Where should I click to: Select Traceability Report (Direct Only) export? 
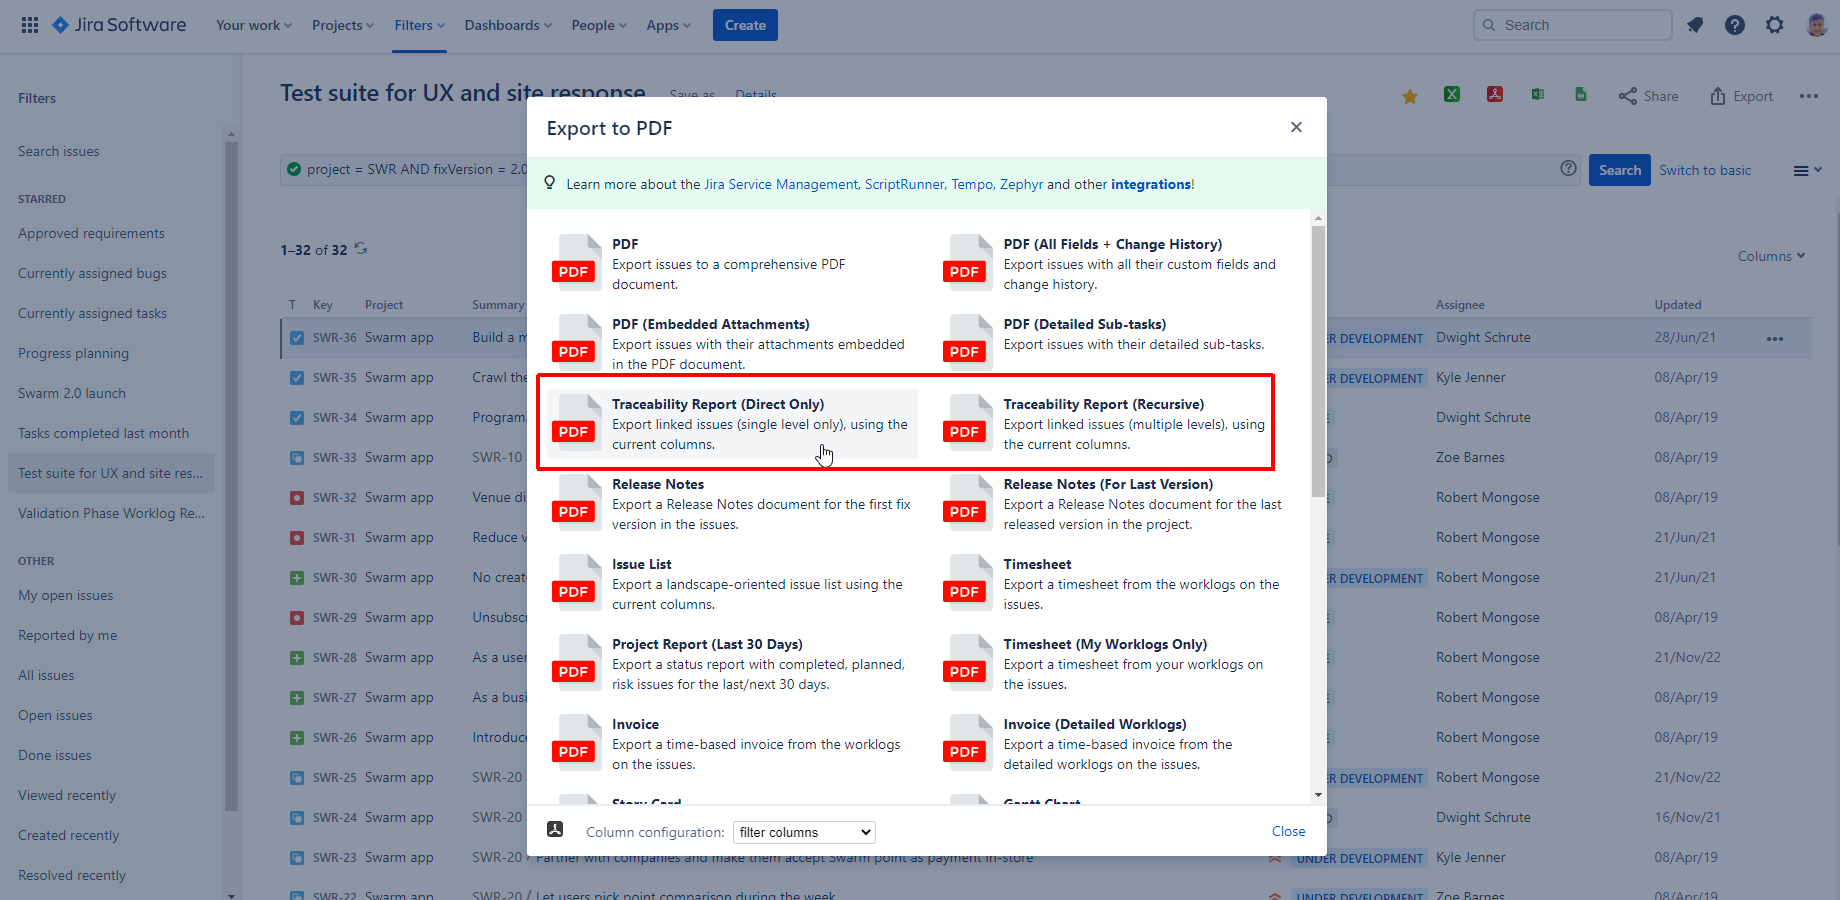click(732, 424)
